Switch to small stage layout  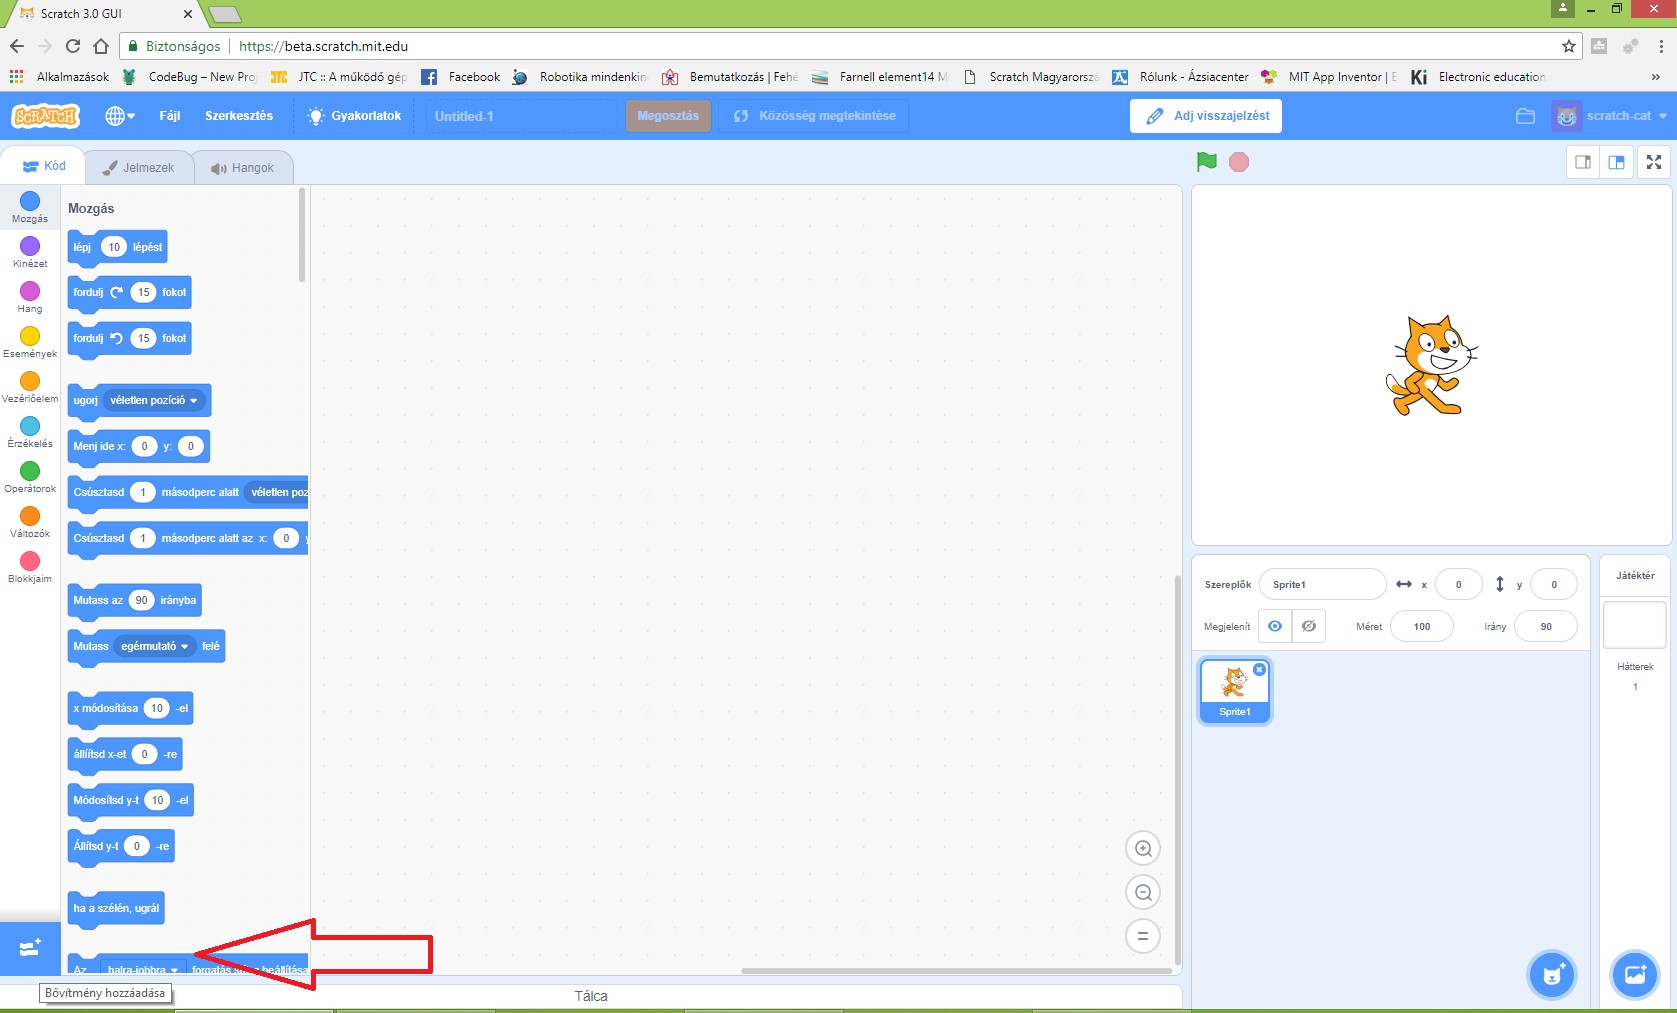[1583, 162]
